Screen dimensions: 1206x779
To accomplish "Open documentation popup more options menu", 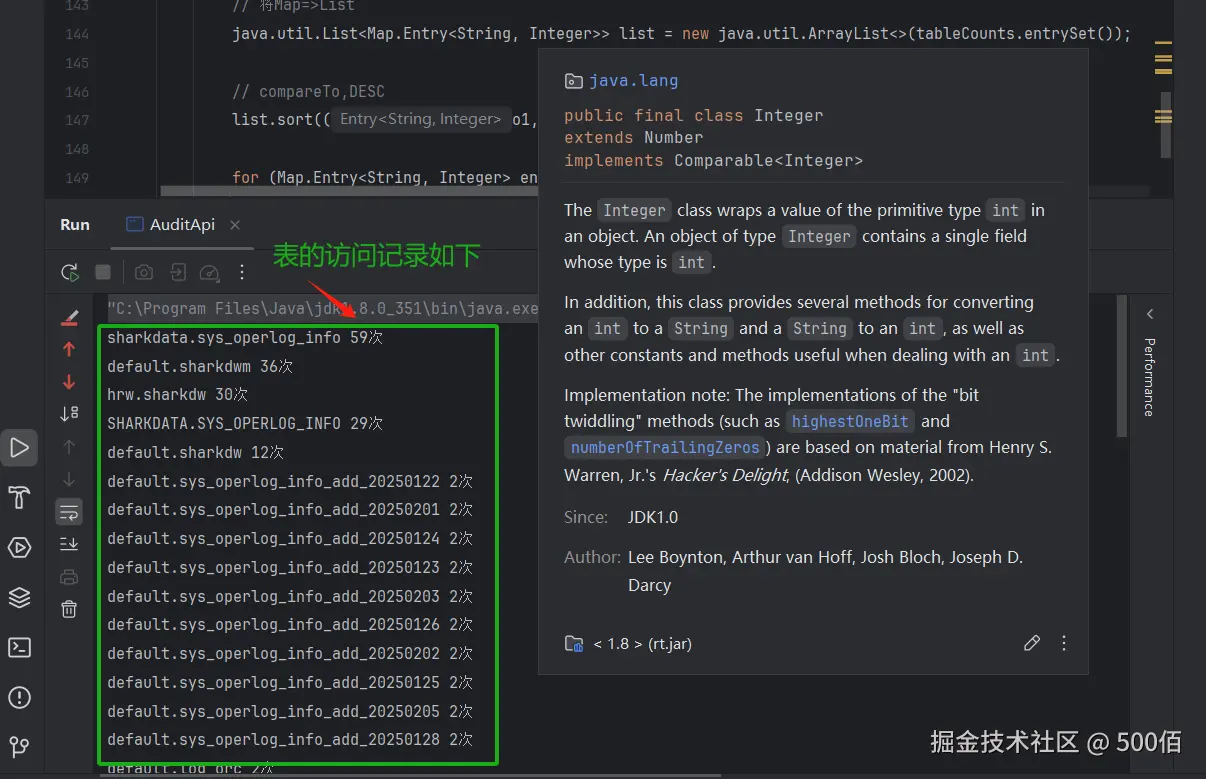I will point(1064,643).
